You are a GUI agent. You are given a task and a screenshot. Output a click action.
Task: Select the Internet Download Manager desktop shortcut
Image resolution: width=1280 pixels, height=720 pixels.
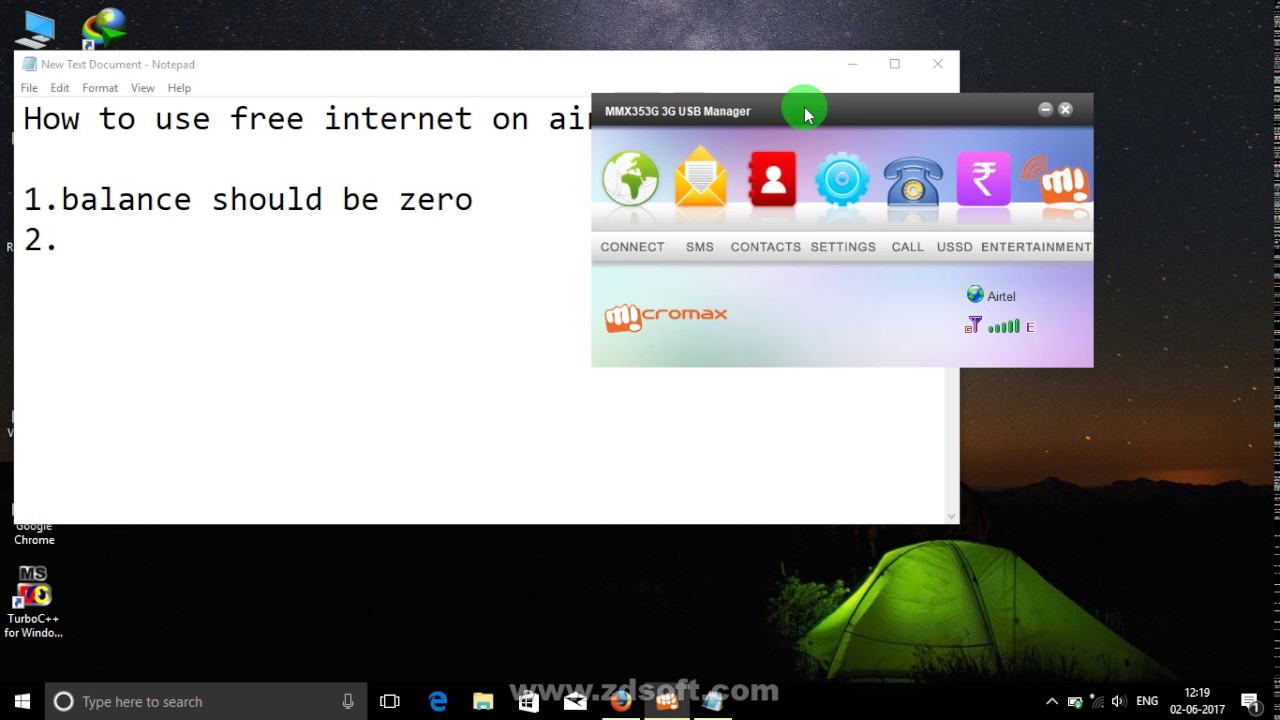[x=104, y=29]
